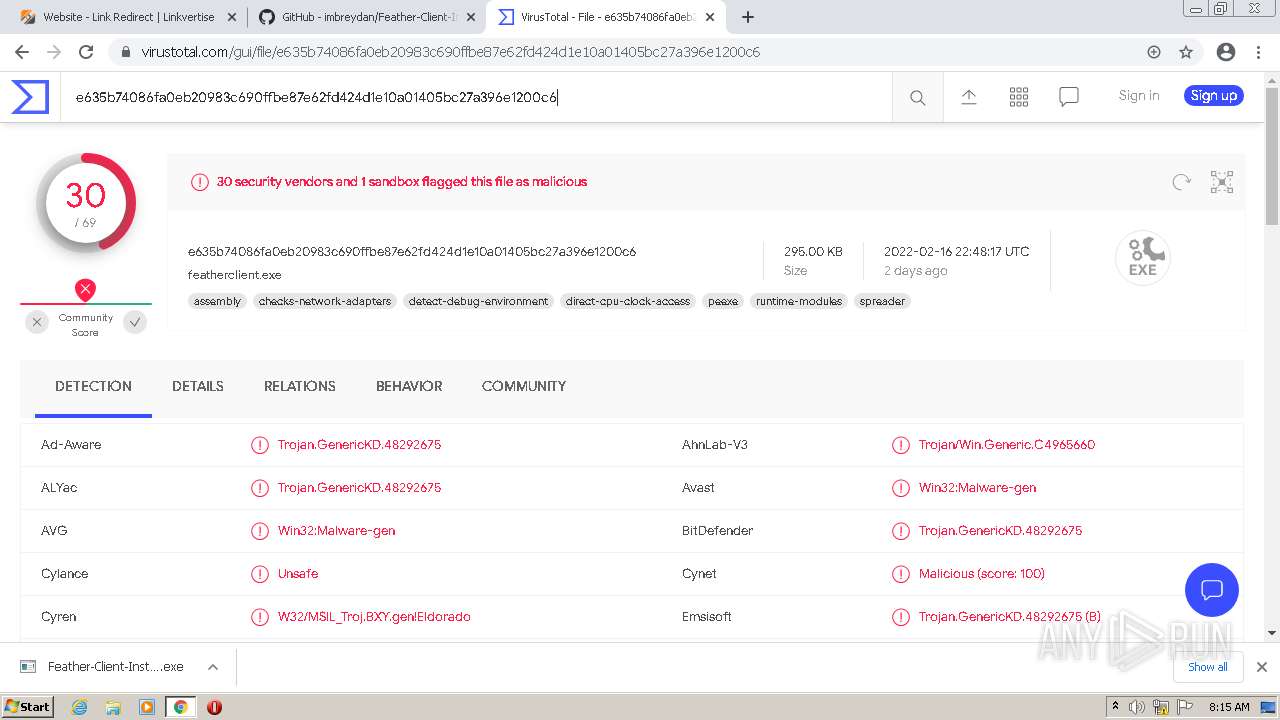This screenshot has height=720, width=1280.
Task: Open the comments speech bubble icon
Action: 1069,97
